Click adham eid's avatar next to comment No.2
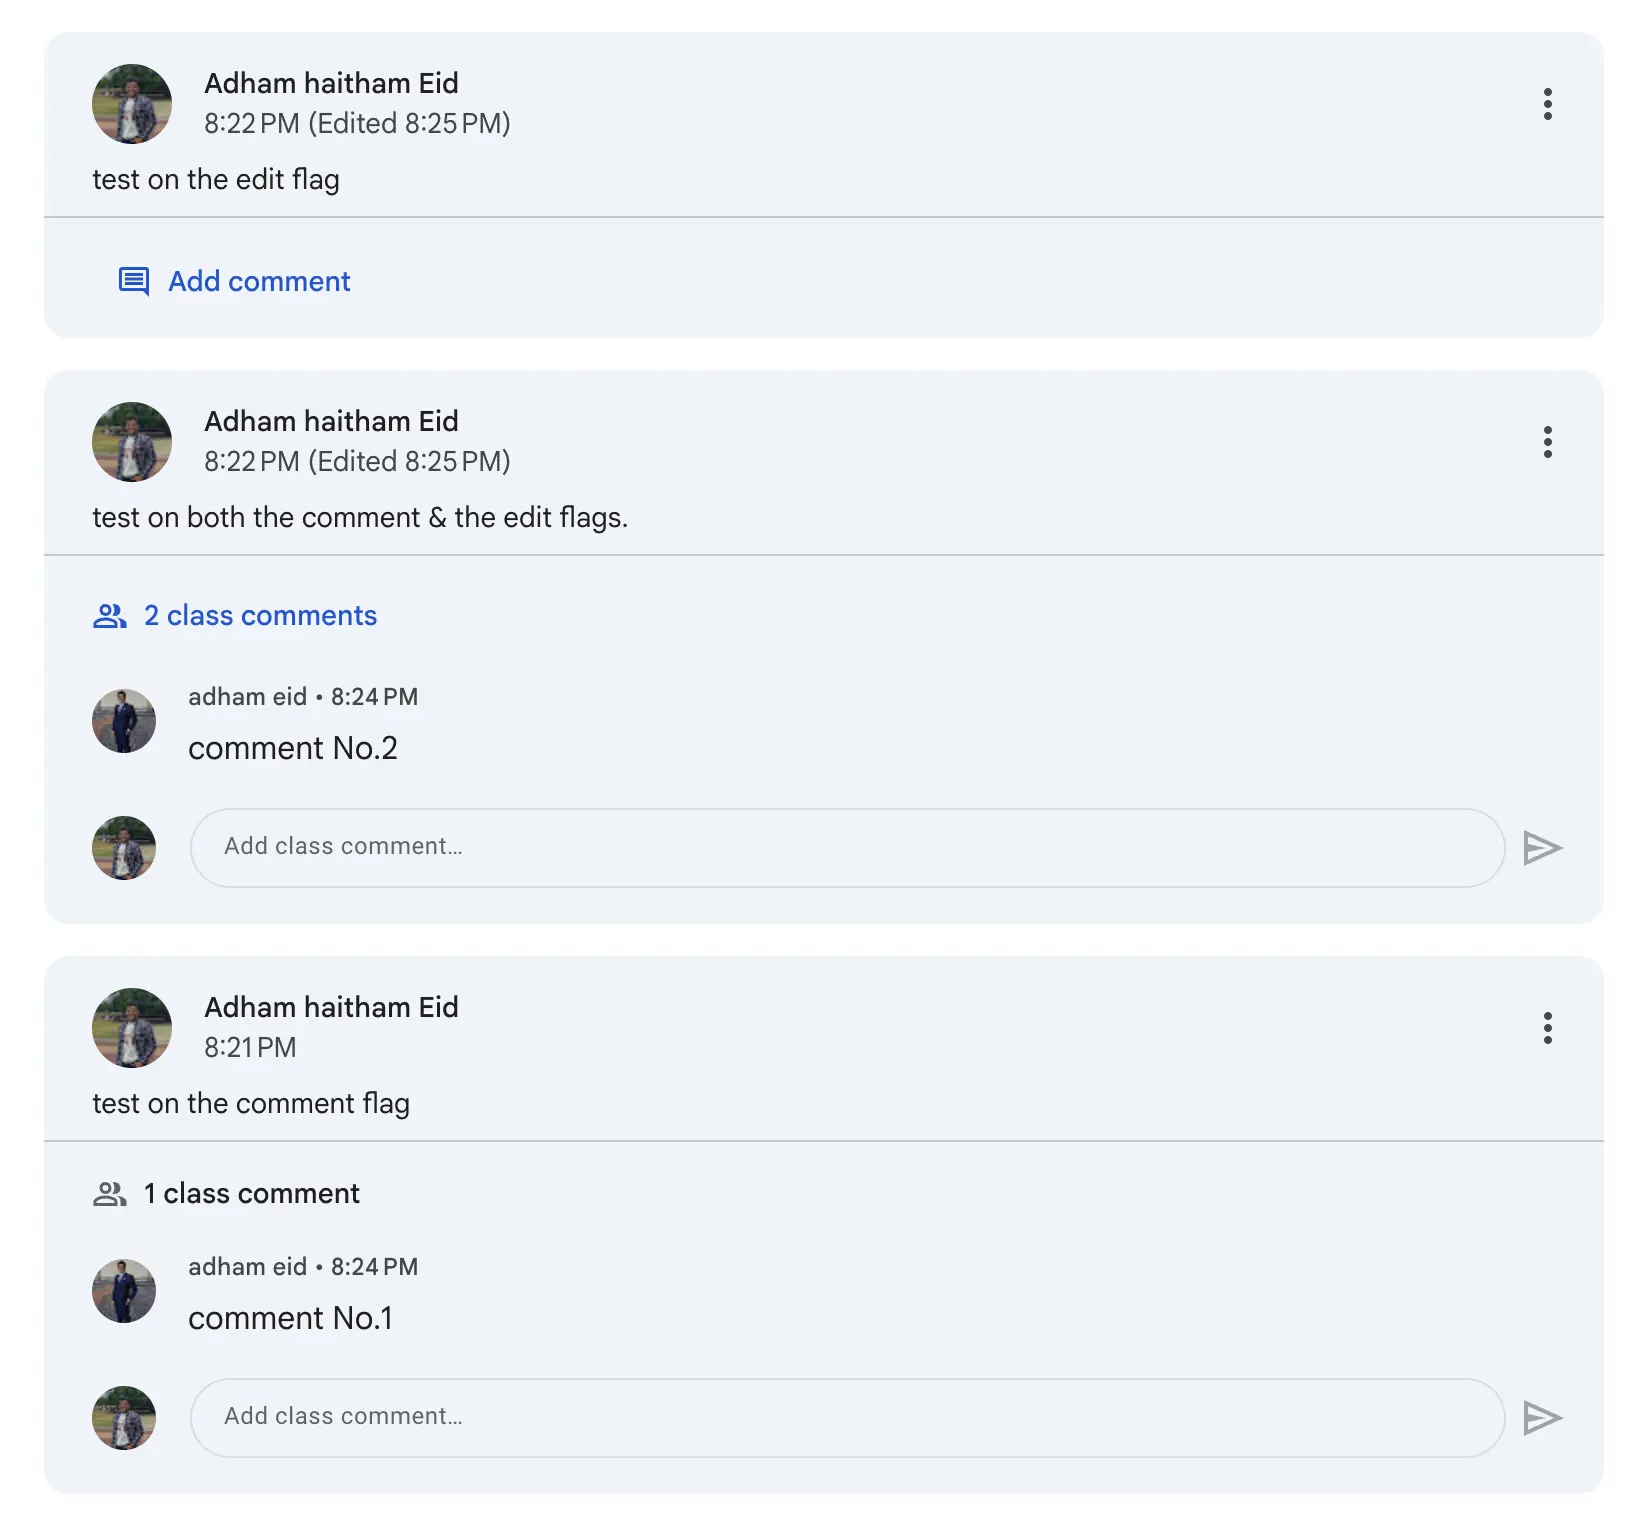The width and height of the screenshot is (1642, 1520). [x=124, y=720]
